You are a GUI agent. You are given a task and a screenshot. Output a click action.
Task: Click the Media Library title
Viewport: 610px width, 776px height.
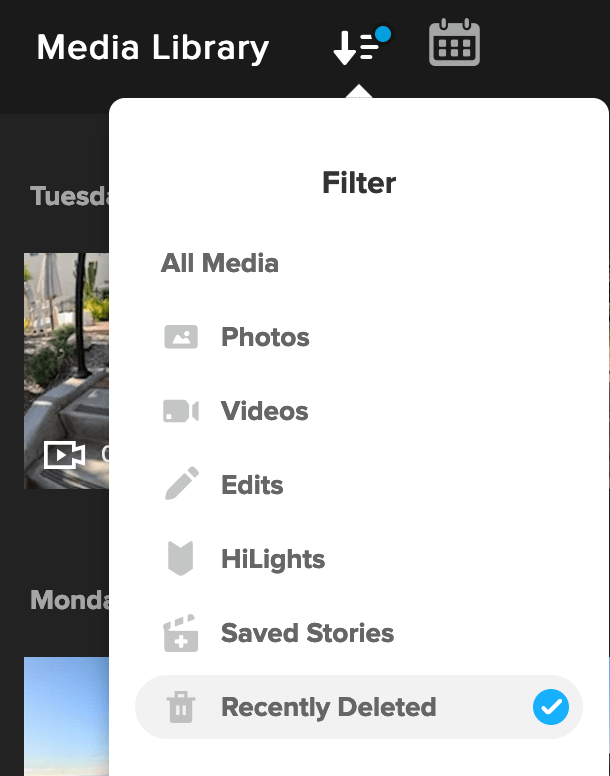(x=153, y=48)
